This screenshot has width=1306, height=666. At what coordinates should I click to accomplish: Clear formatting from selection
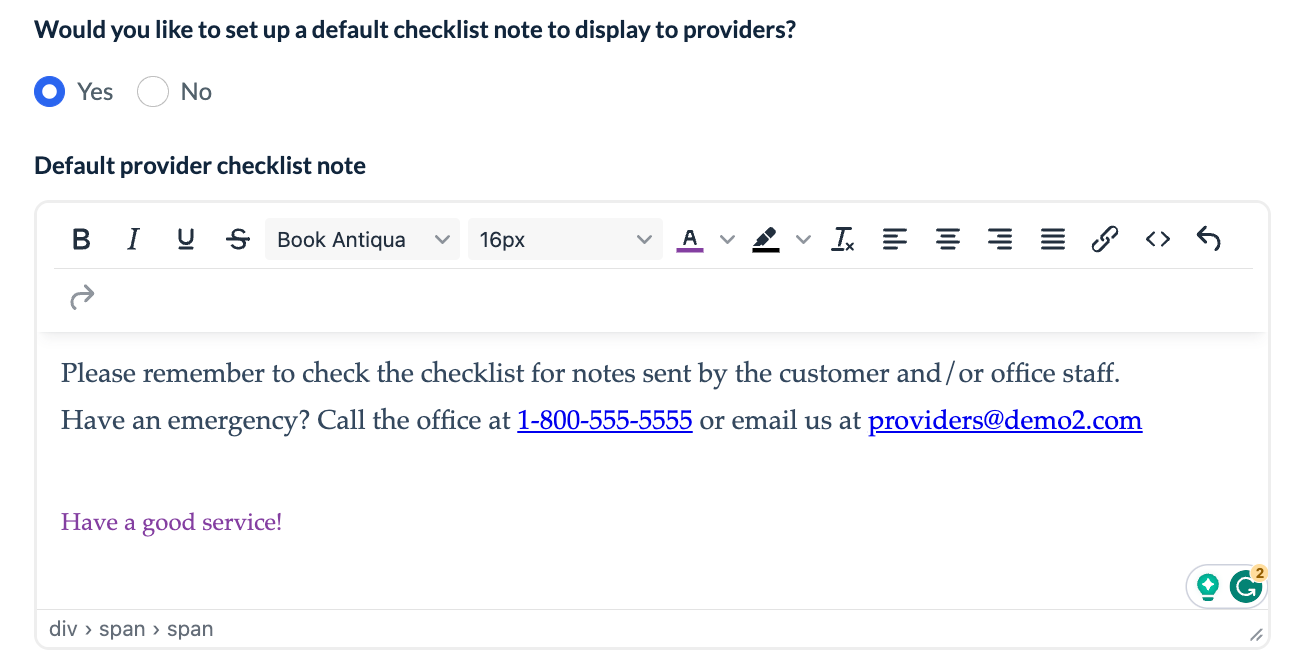(843, 239)
